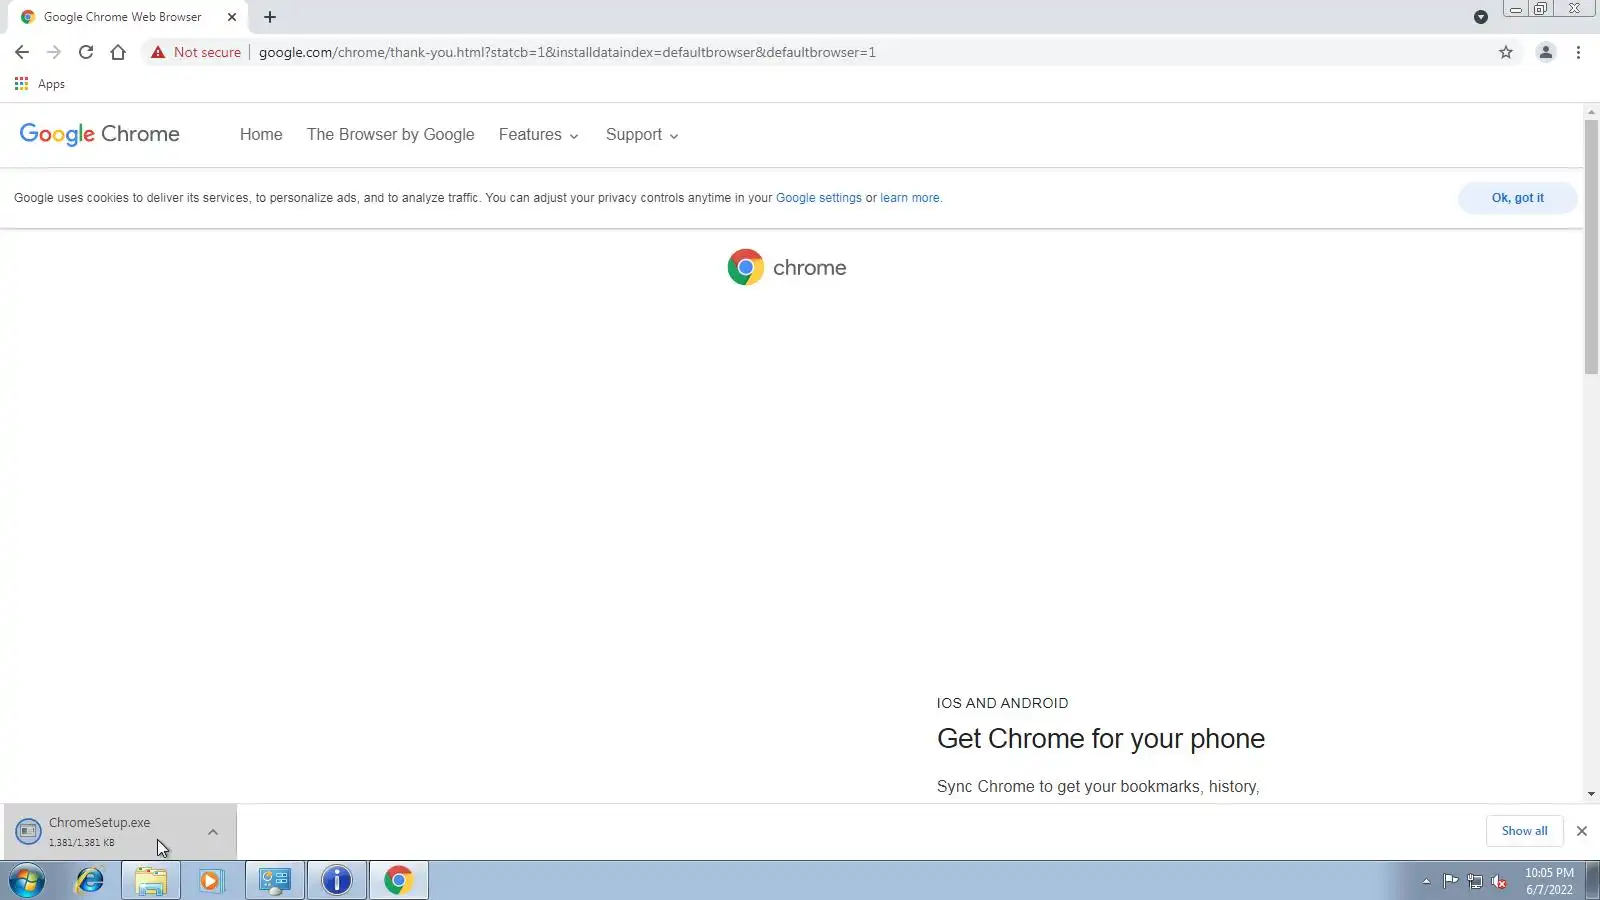Image resolution: width=1600 pixels, height=900 pixels.
Task: Expand ChromeSetup.exe download options chevron
Action: click(213, 832)
